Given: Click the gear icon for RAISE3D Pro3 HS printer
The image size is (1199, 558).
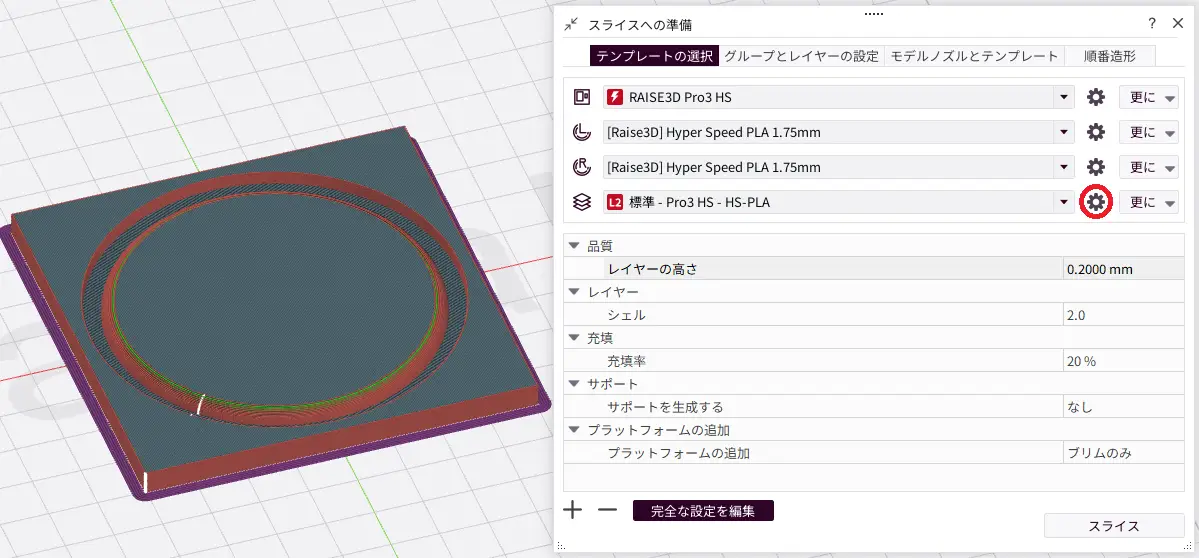Looking at the screenshot, I should (x=1096, y=97).
